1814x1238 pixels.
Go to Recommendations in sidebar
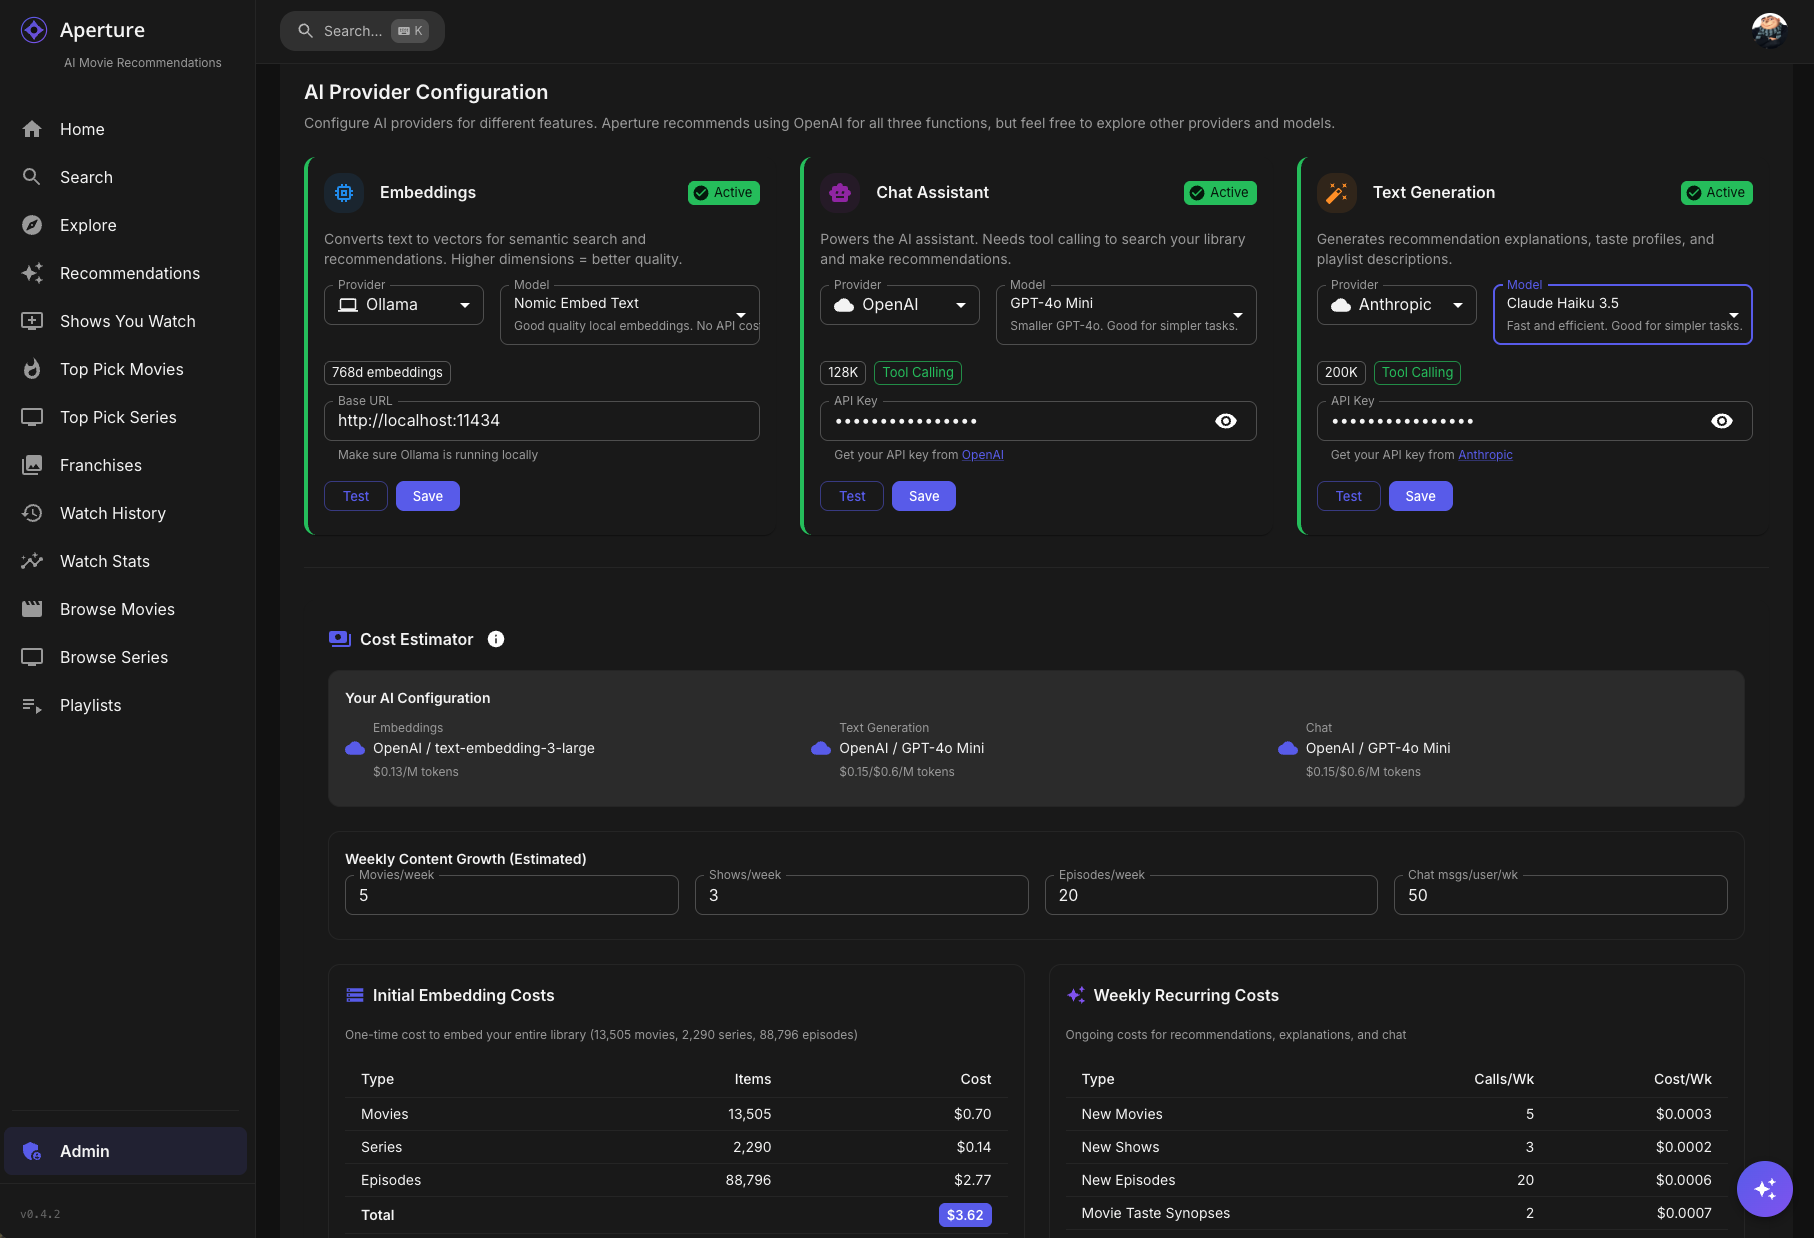pyautogui.click(x=130, y=273)
